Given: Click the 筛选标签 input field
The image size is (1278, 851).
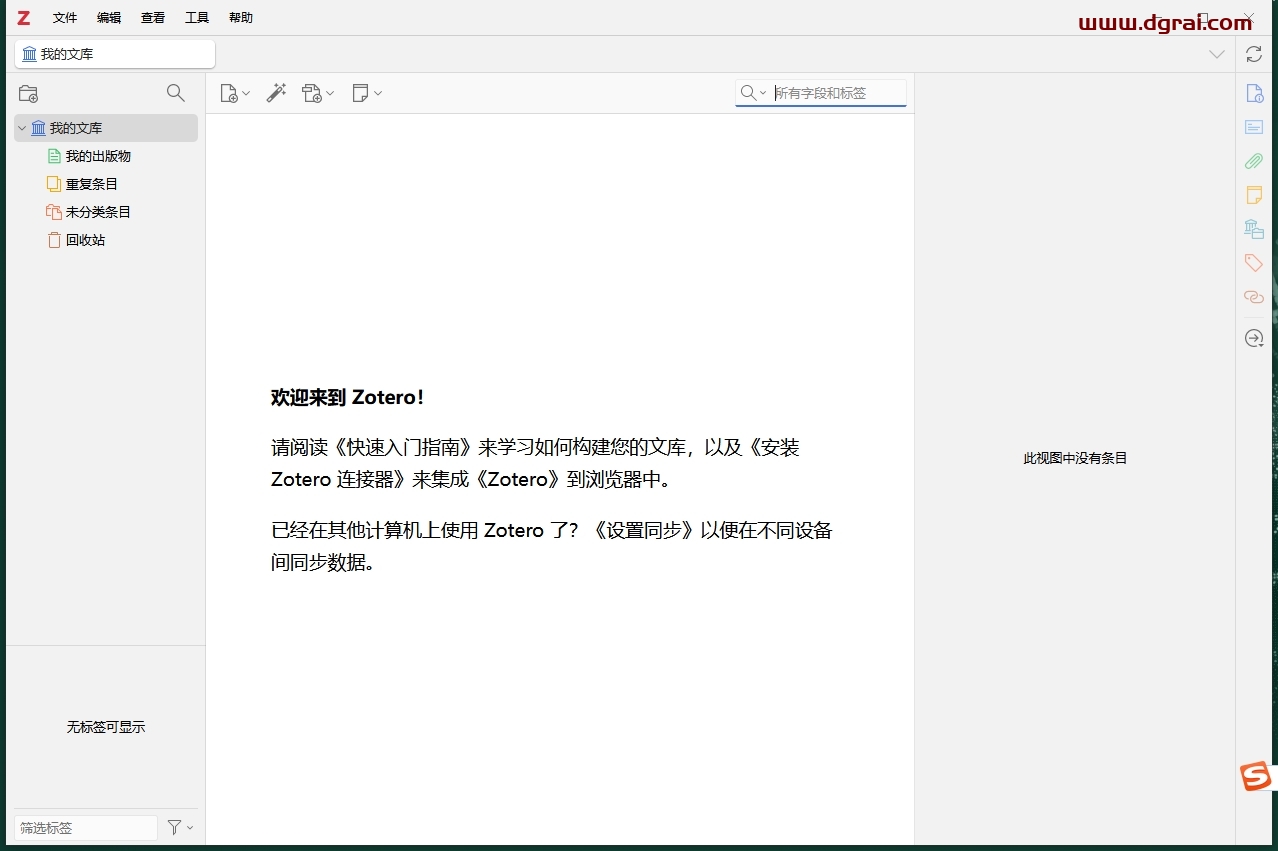Looking at the screenshot, I should [85, 827].
